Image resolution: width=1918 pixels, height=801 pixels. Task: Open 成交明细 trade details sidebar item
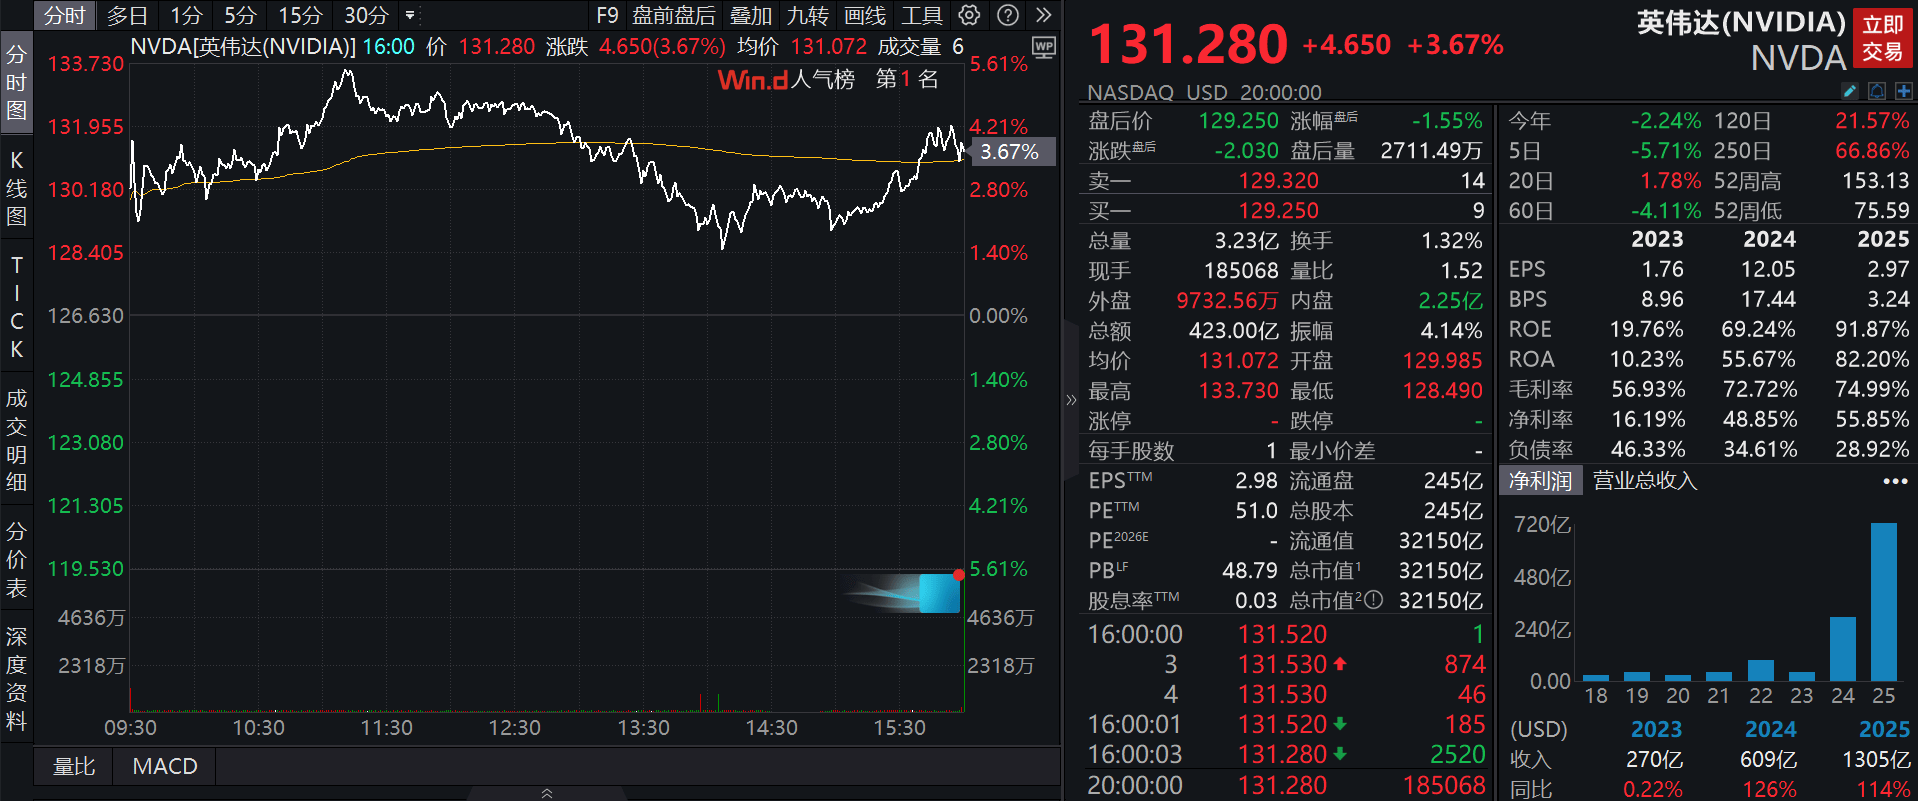coord(16,440)
